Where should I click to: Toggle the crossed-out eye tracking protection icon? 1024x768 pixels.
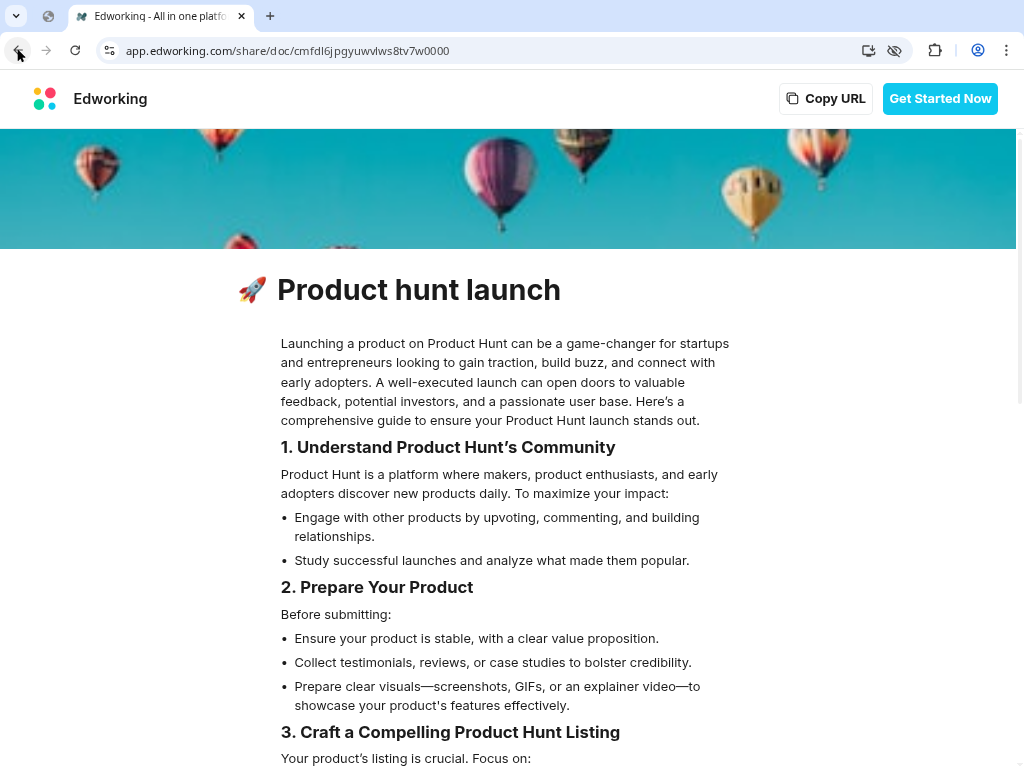pos(894,51)
